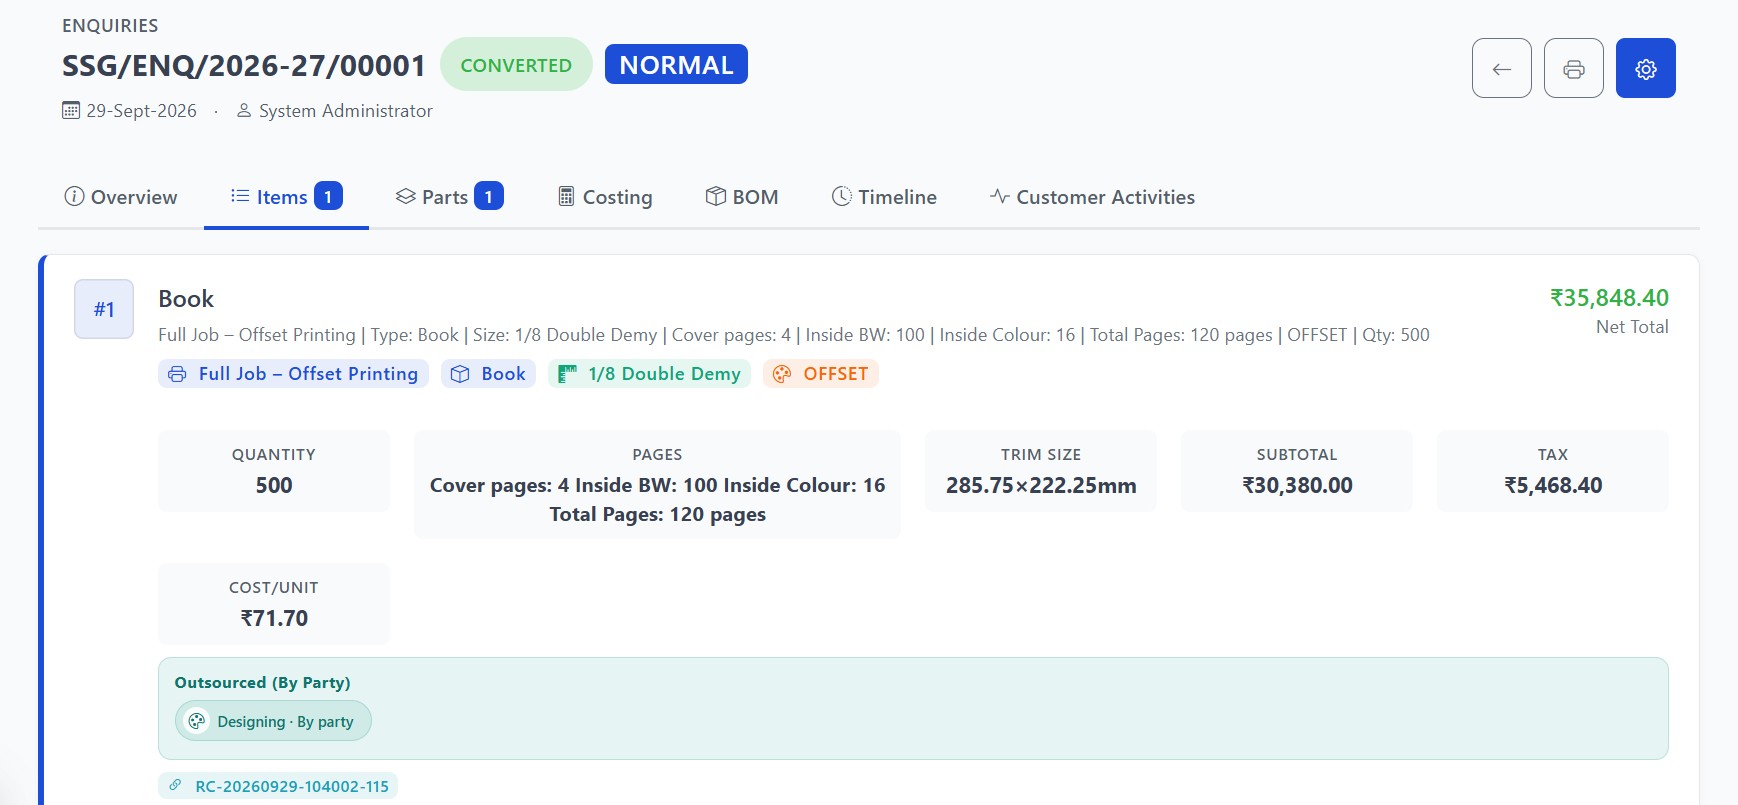Image resolution: width=1738 pixels, height=805 pixels.
Task: Click the quantity value 500
Action: [x=274, y=485]
